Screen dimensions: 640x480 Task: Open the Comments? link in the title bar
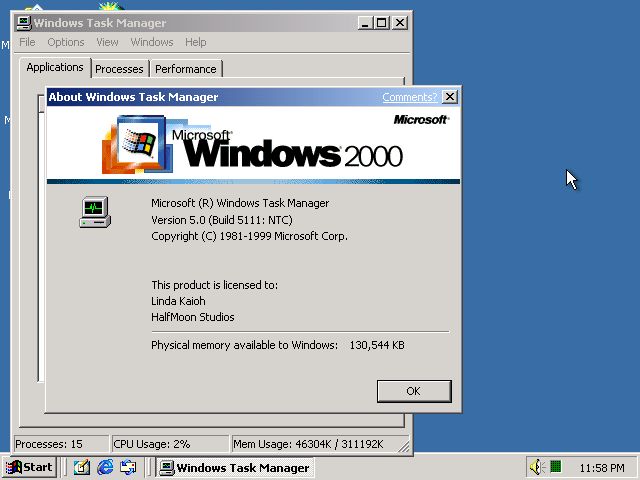[x=409, y=97]
